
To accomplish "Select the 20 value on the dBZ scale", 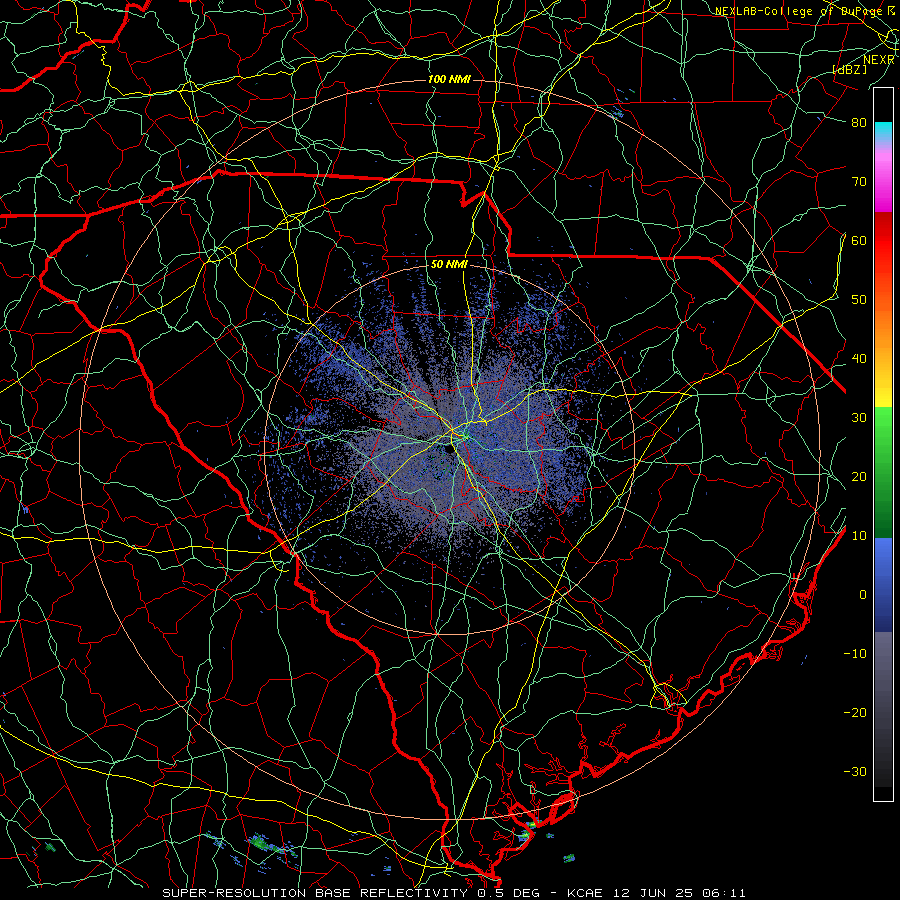I will tap(859, 477).
